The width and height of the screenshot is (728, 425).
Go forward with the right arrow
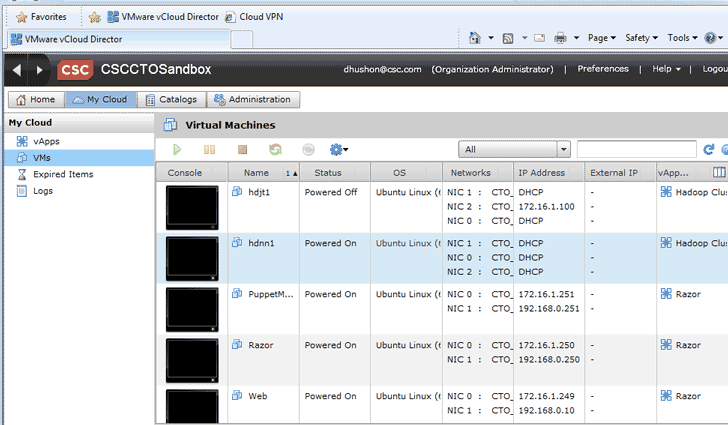pos(39,70)
